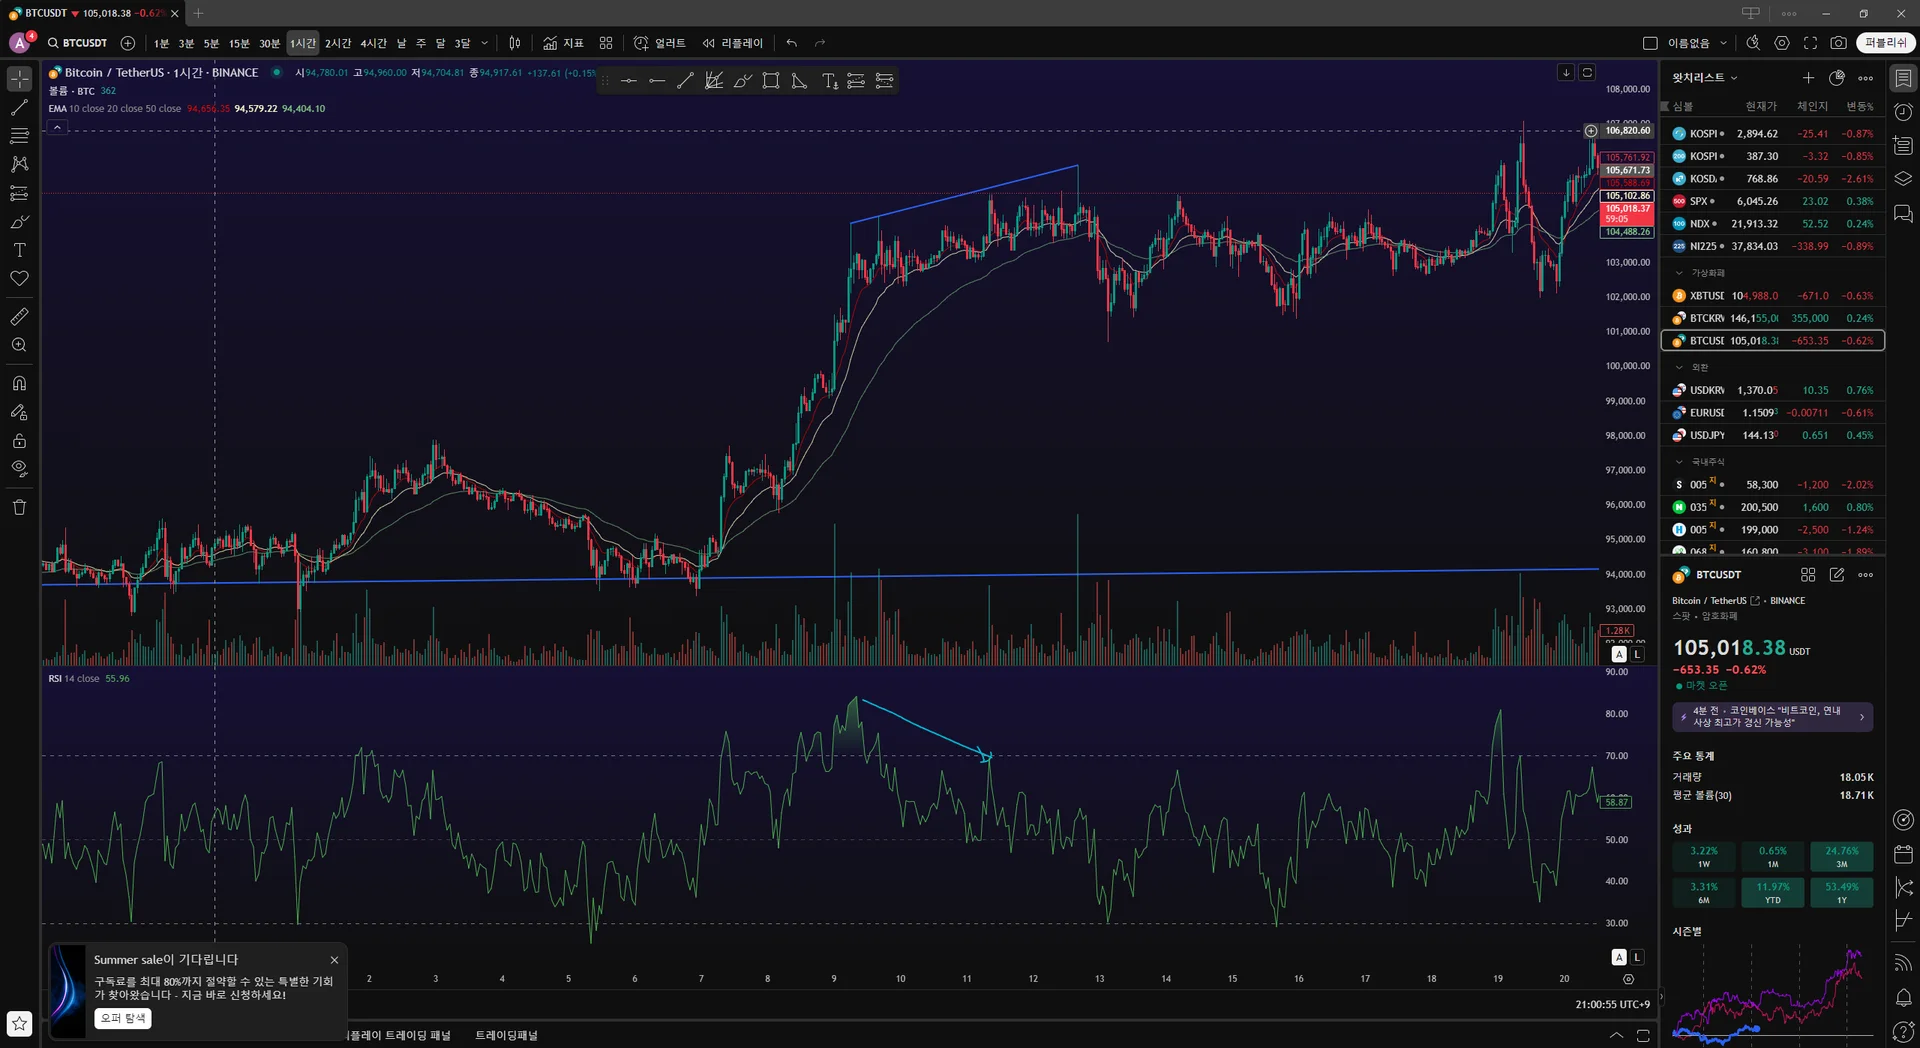Switch to the 4시간 timeframe
Image resolution: width=1920 pixels, height=1048 pixels.
373,43
